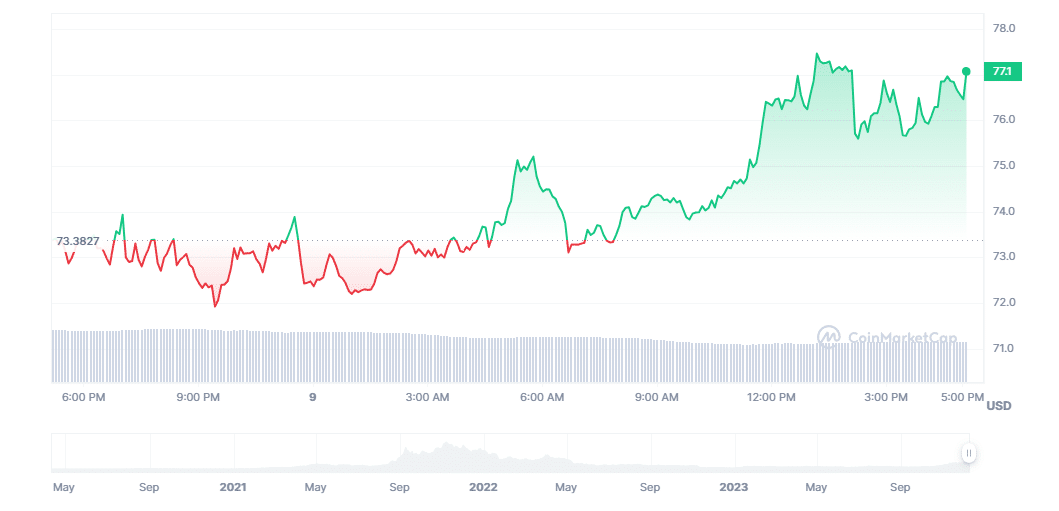Click the 9:00 AM time axis label

657,397
